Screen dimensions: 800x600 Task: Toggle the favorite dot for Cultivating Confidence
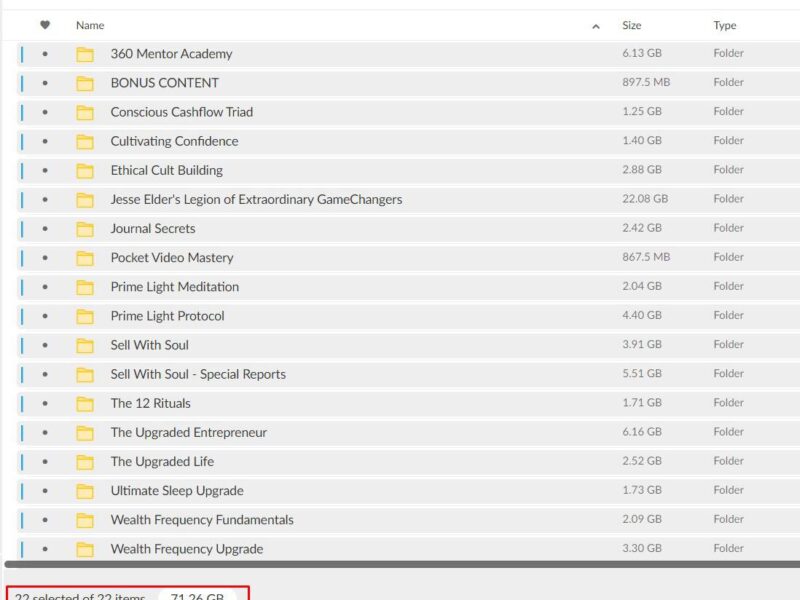tap(45, 141)
